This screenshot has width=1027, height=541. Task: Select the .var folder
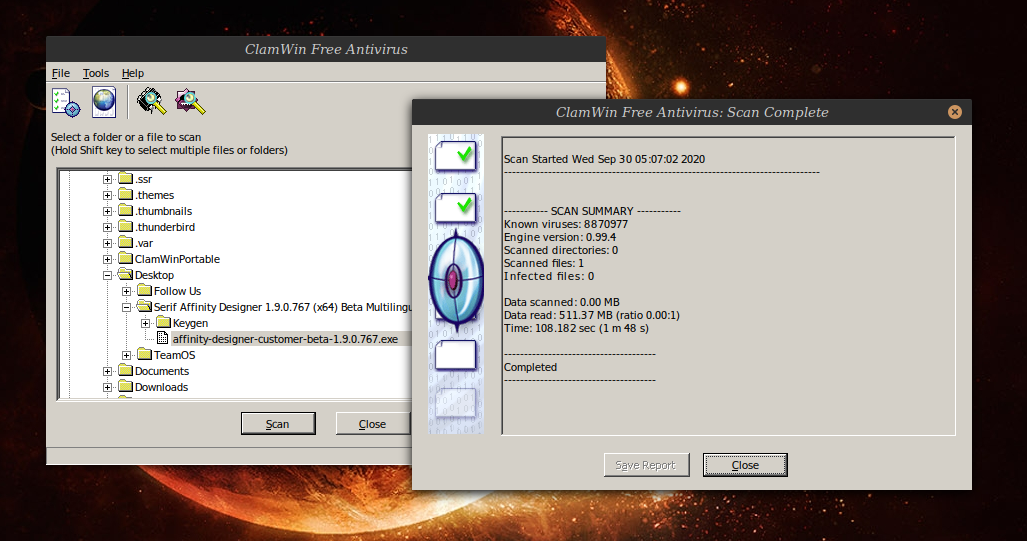click(x=144, y=243)
